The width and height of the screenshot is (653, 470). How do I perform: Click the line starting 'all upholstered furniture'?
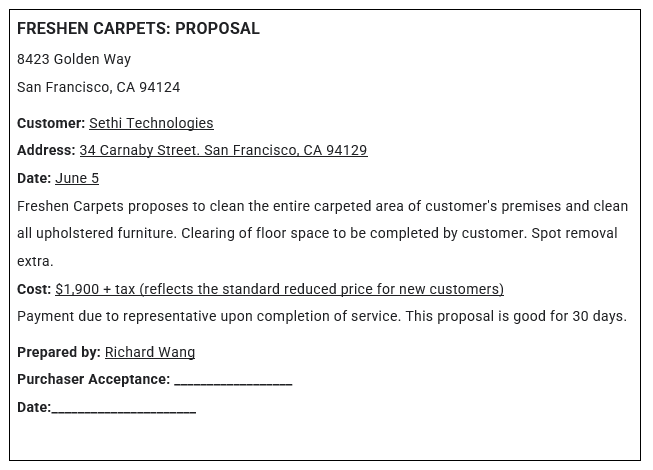pyautogui.click(x=317, y=233)
